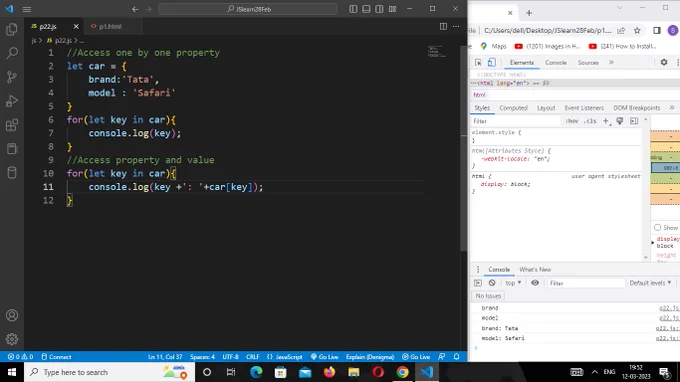Open the Search view in activity bar
The image size is (680, 382).
point(12,53)
